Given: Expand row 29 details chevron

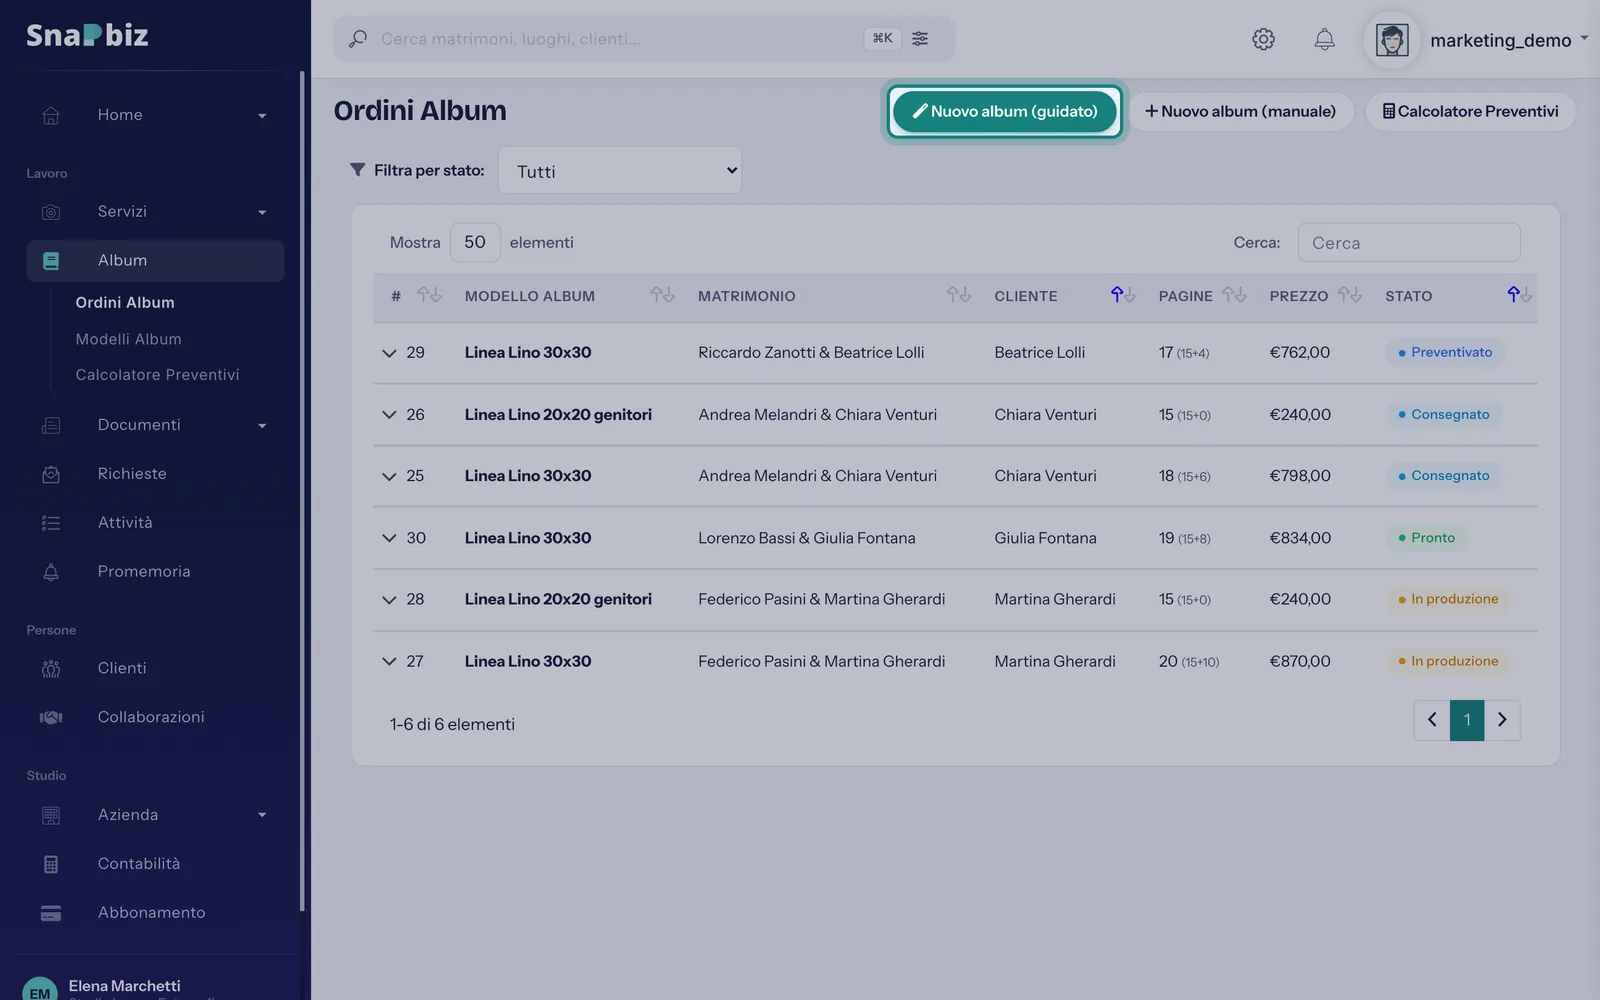Looking at the screenshot, I should [389, 353].
